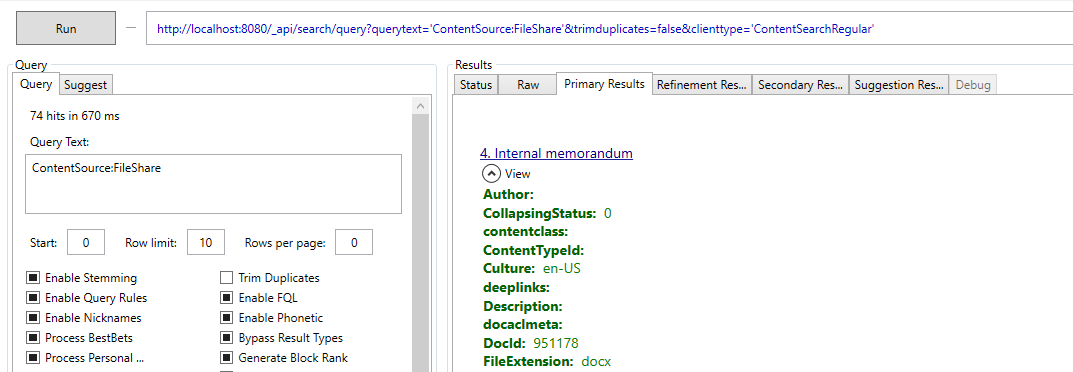The height and width of the screenshot is (372, 1073).
Task: Click the query panel scrollbar up arrow
Action: [x=421, y=105]
